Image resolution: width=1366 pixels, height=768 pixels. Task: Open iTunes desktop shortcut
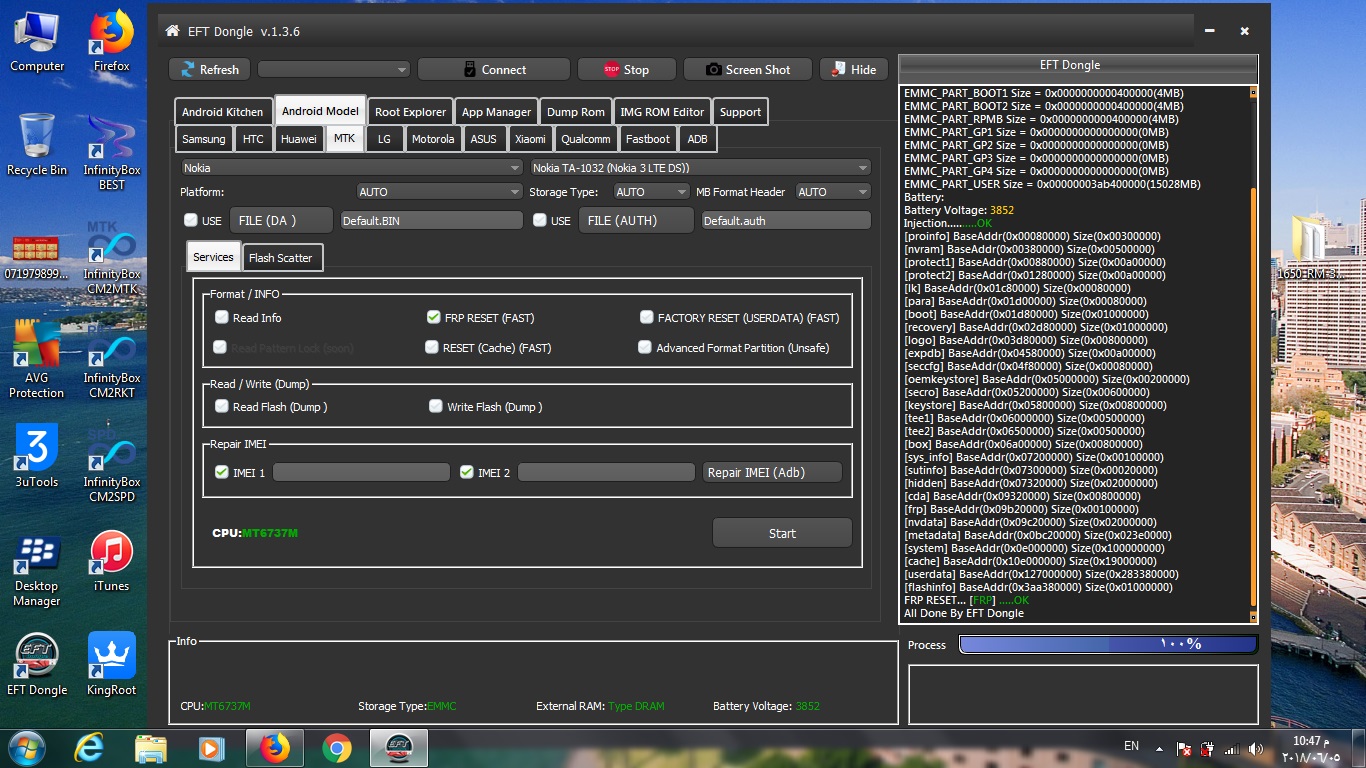tap(112, 562)
